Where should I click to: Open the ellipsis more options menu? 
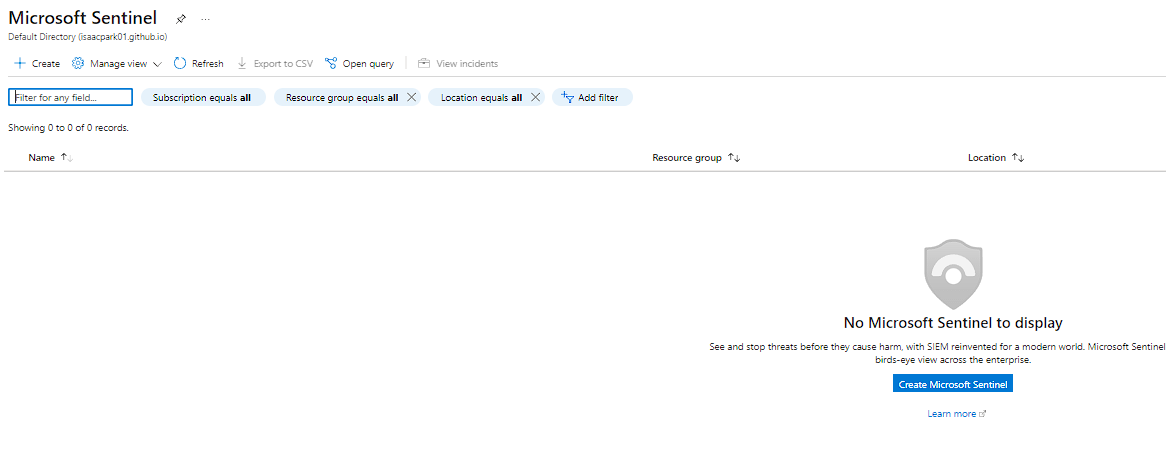(x=205, y=19)
